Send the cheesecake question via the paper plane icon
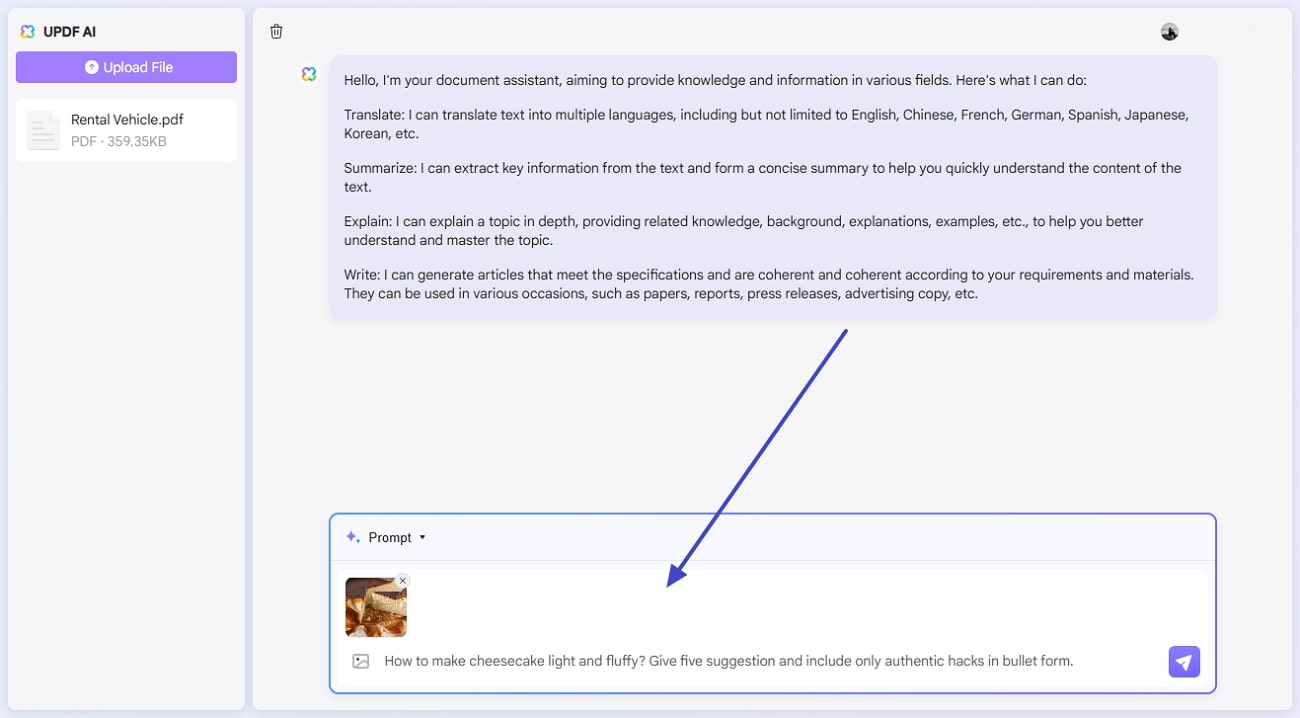 (x=1184, y=661)
